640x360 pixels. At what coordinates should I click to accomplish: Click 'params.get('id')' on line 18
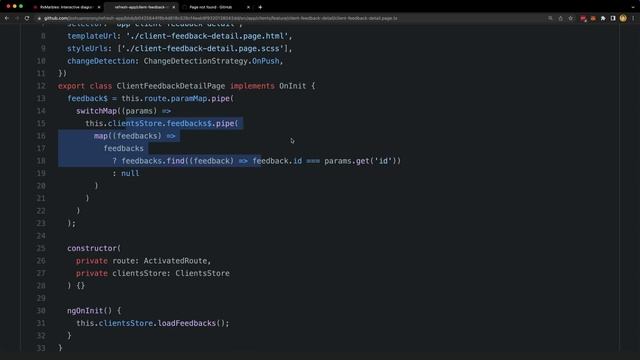(x=360, y=161)
